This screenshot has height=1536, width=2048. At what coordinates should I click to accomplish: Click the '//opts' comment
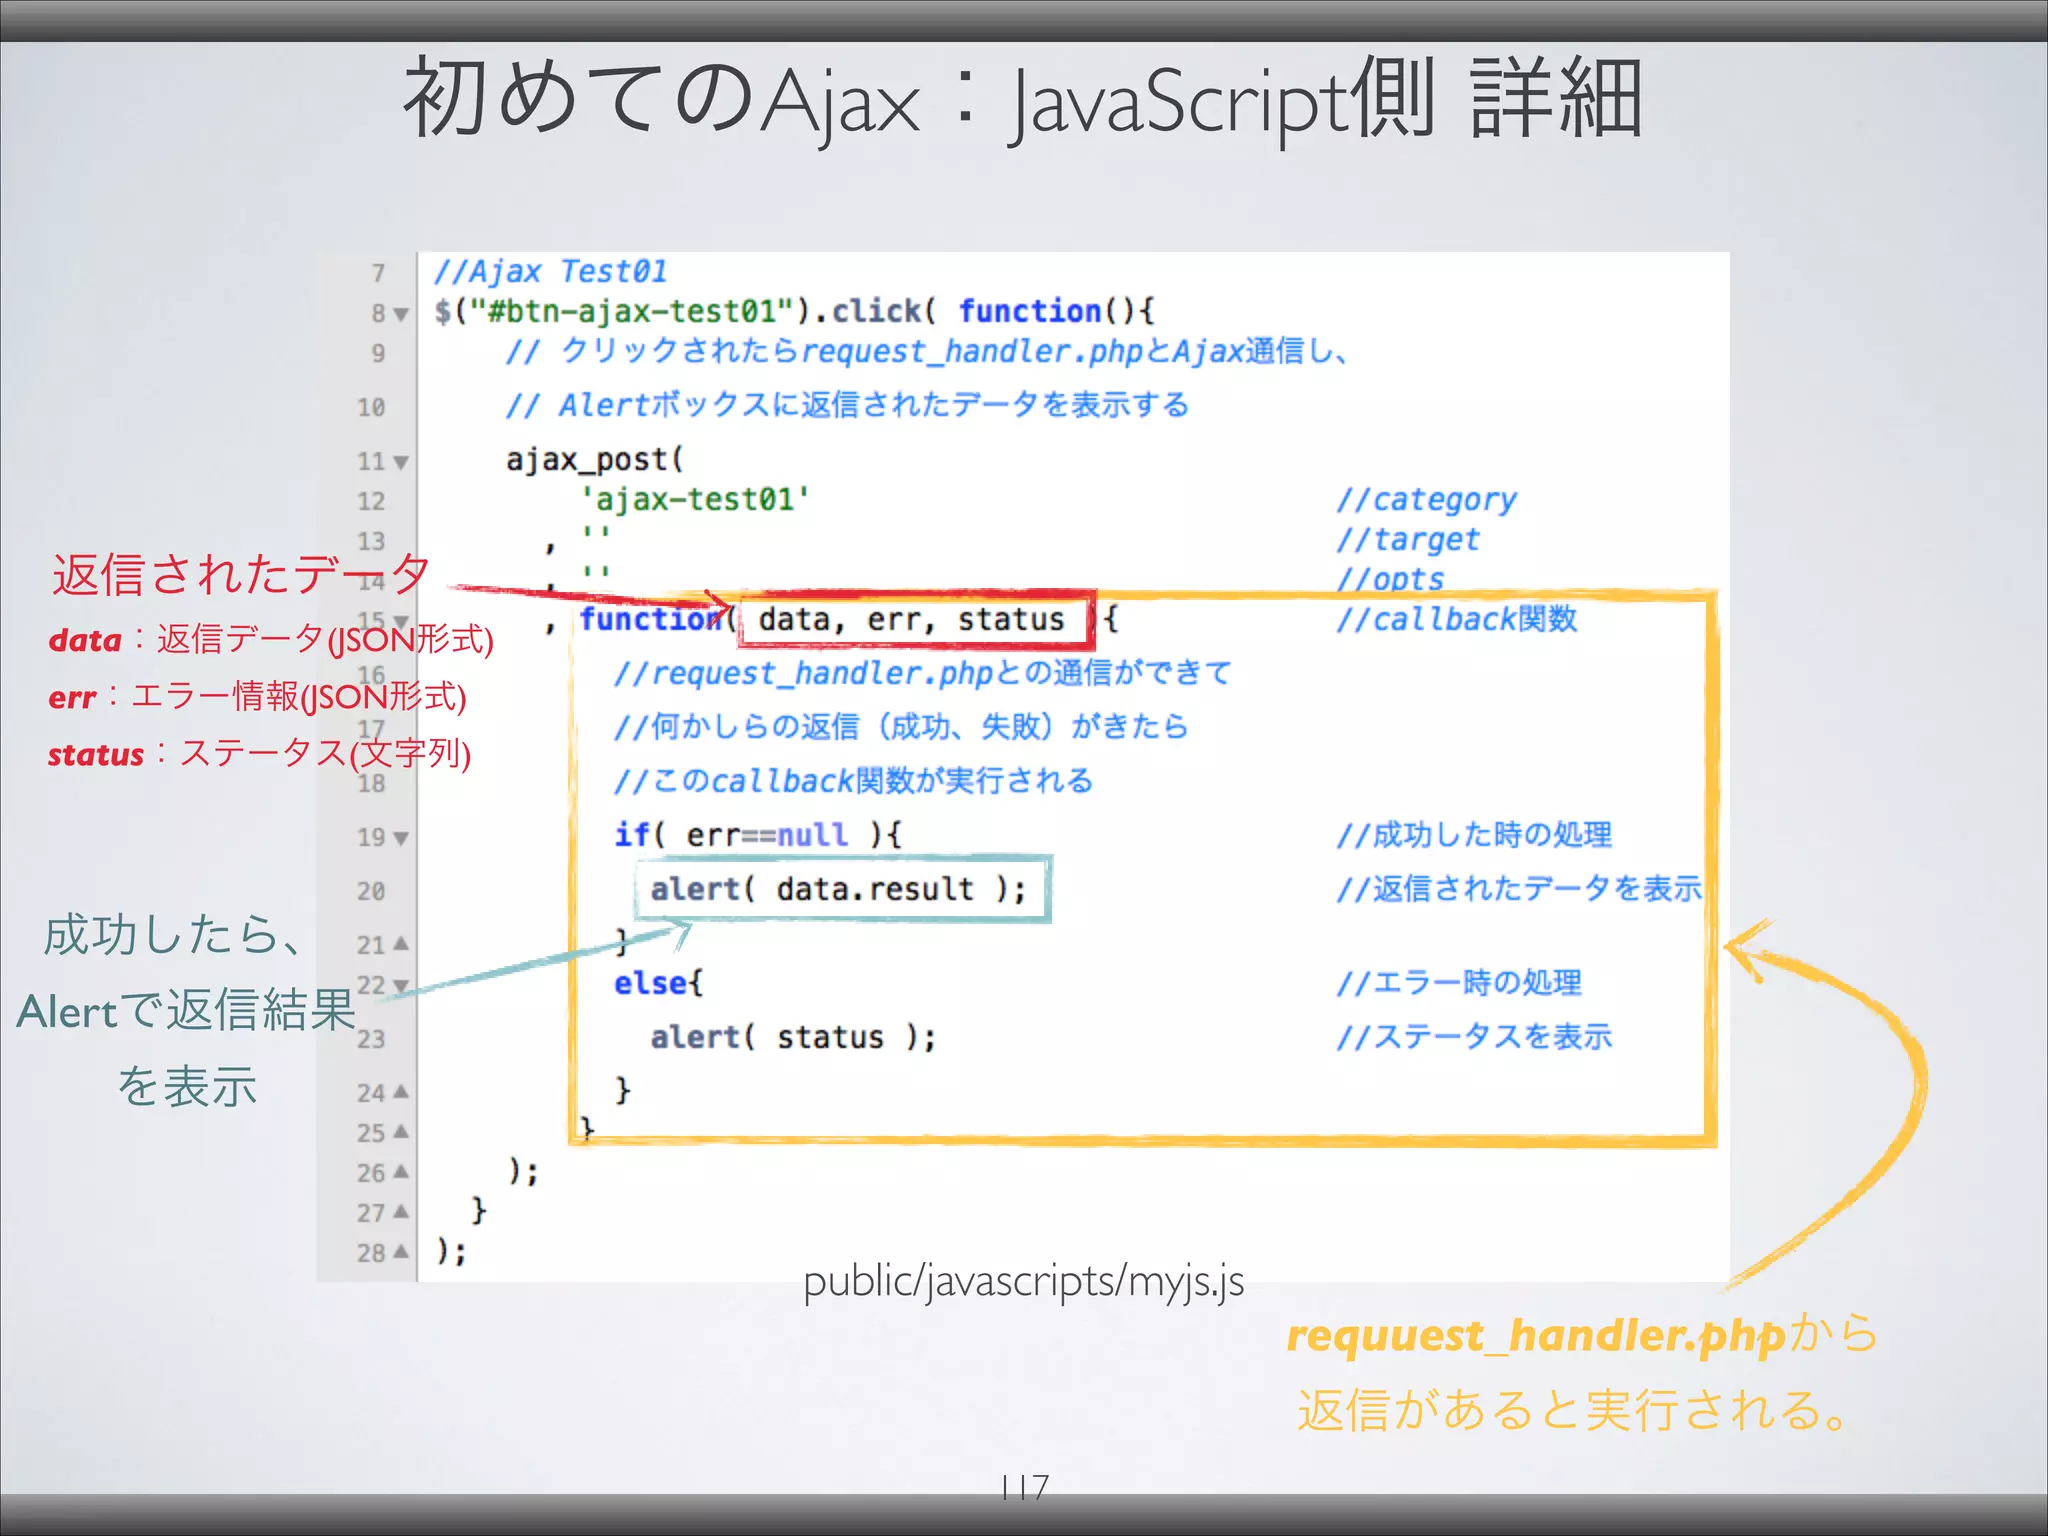(x=1390, y=578)
